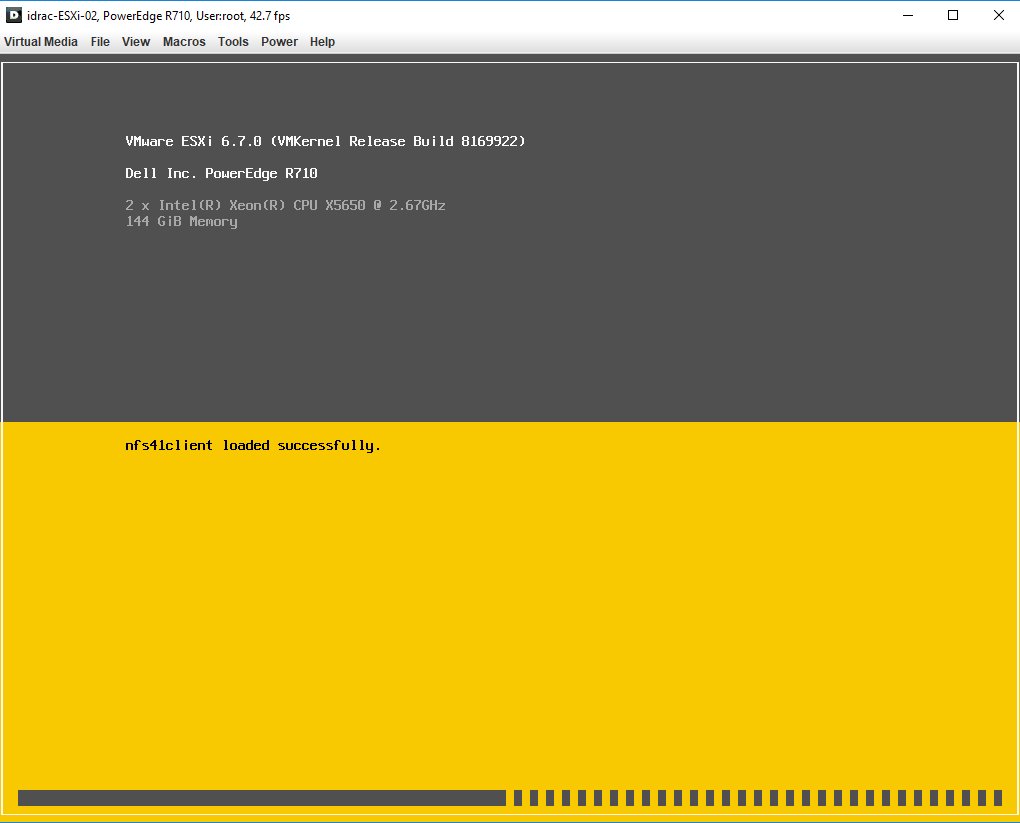Open the Help menu
1020x823 pixels.
tap(322, 42)
